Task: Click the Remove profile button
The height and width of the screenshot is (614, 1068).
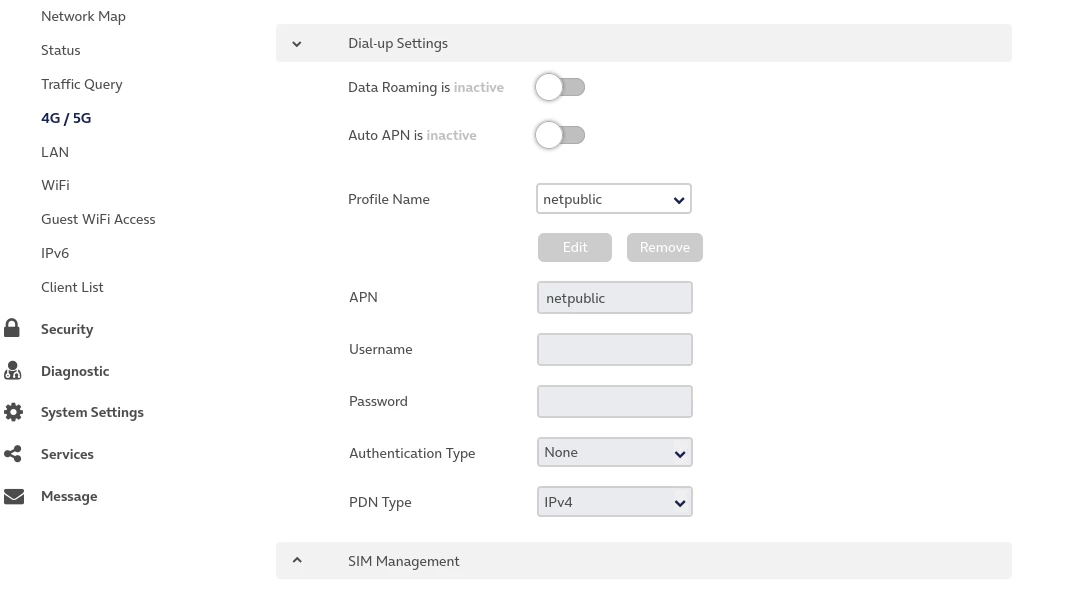Action: tap(664, 247)
